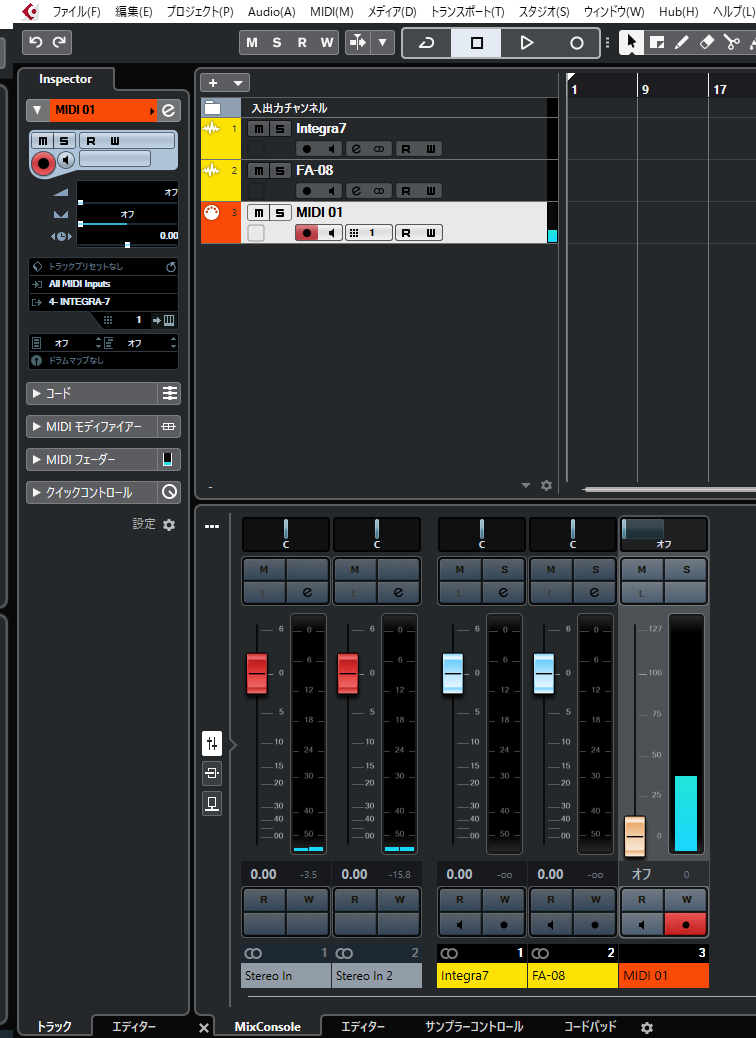Click the Undo arrow in toolbar
Viewport: 756px width, 1038px height.
coord(36,42)
